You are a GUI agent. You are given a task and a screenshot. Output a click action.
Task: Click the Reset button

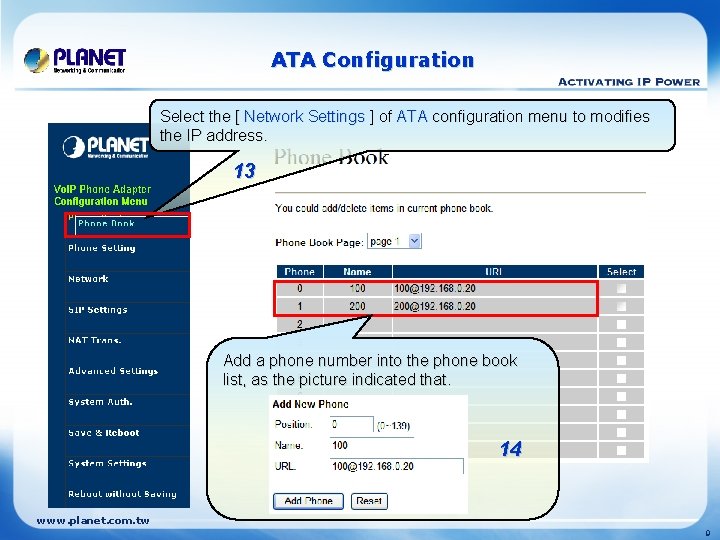369,501
